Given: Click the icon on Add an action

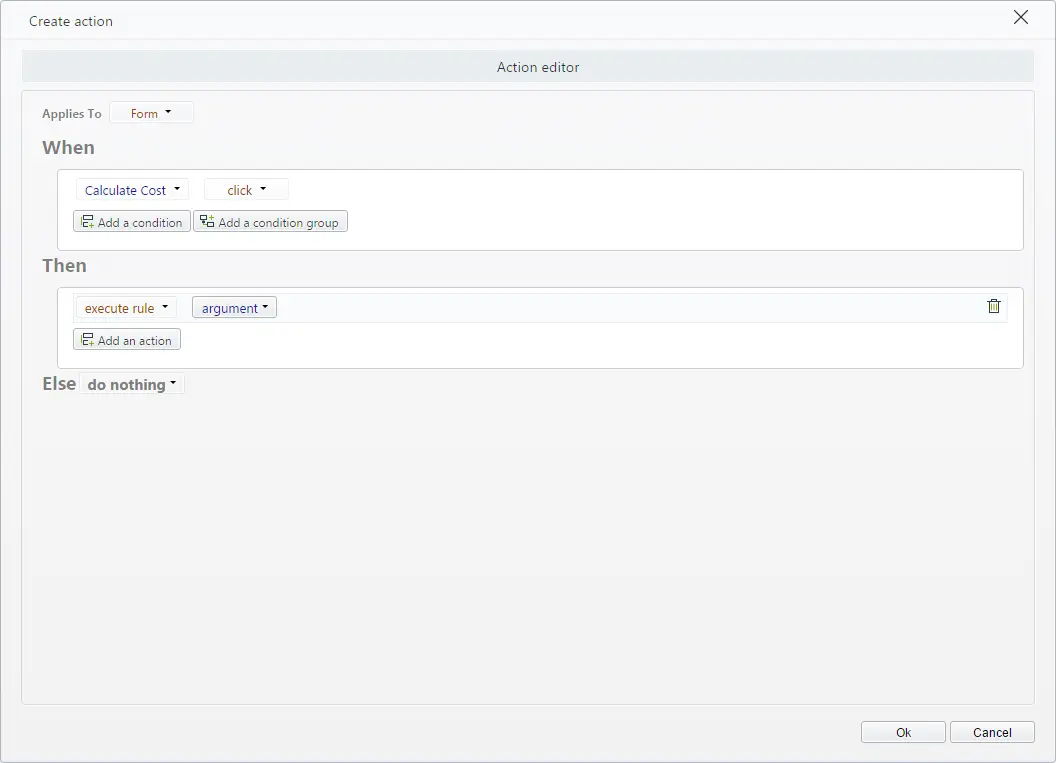Looking at the screenshot, I should (x=87, y=339).
